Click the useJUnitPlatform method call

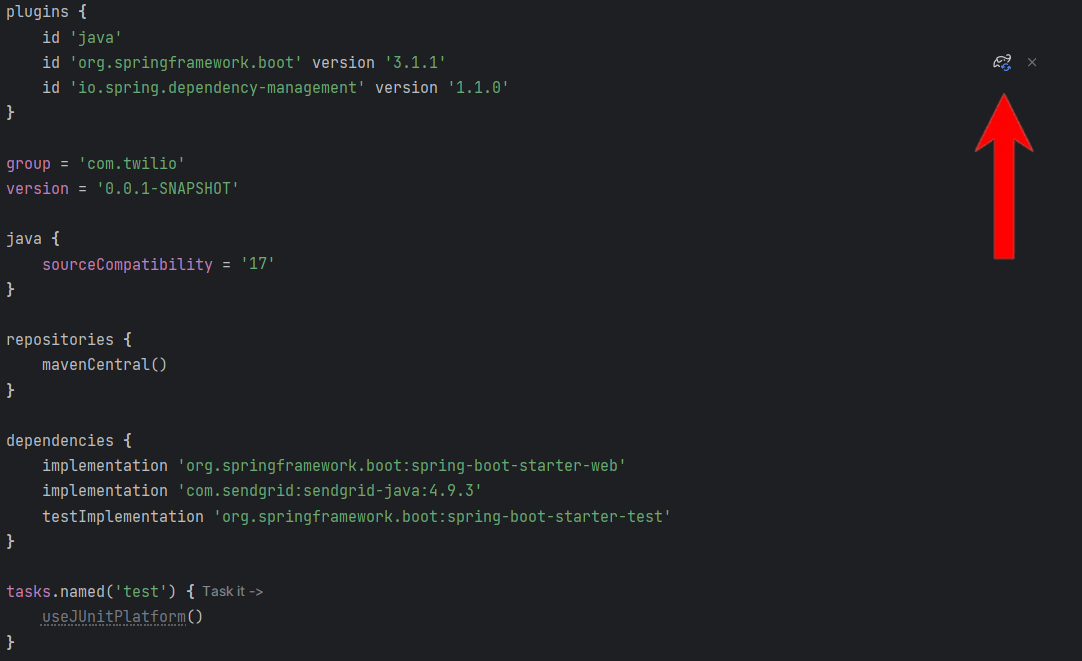tap(122, 616)
